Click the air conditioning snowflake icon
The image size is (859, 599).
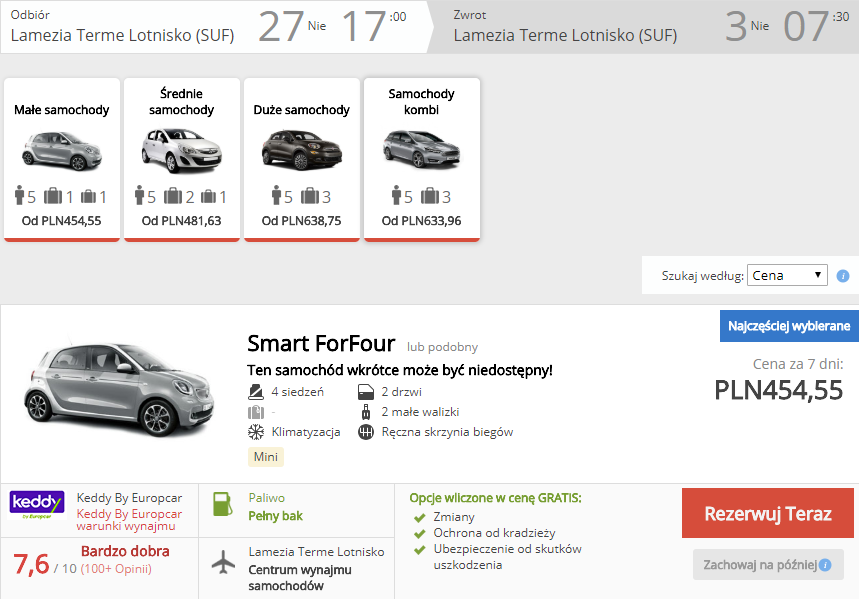click(x=256, y=432)
